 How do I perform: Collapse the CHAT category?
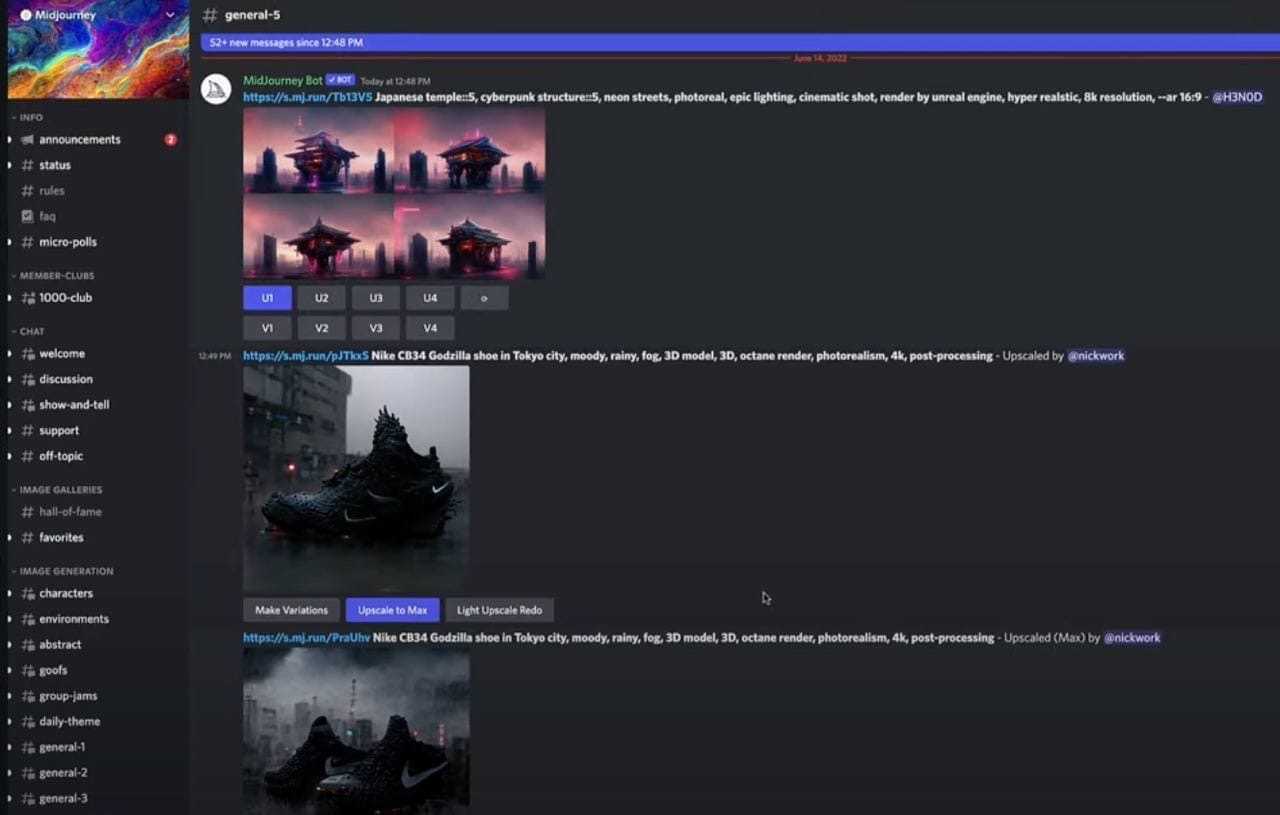coord(28,331)
